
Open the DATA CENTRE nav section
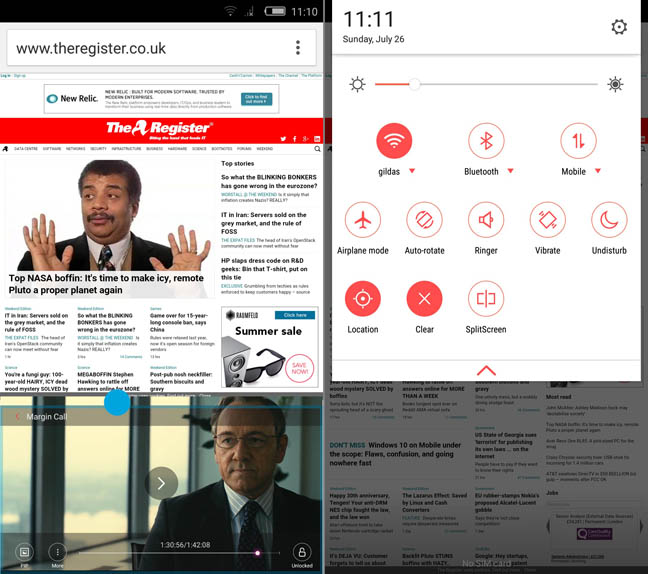(26, 149)
